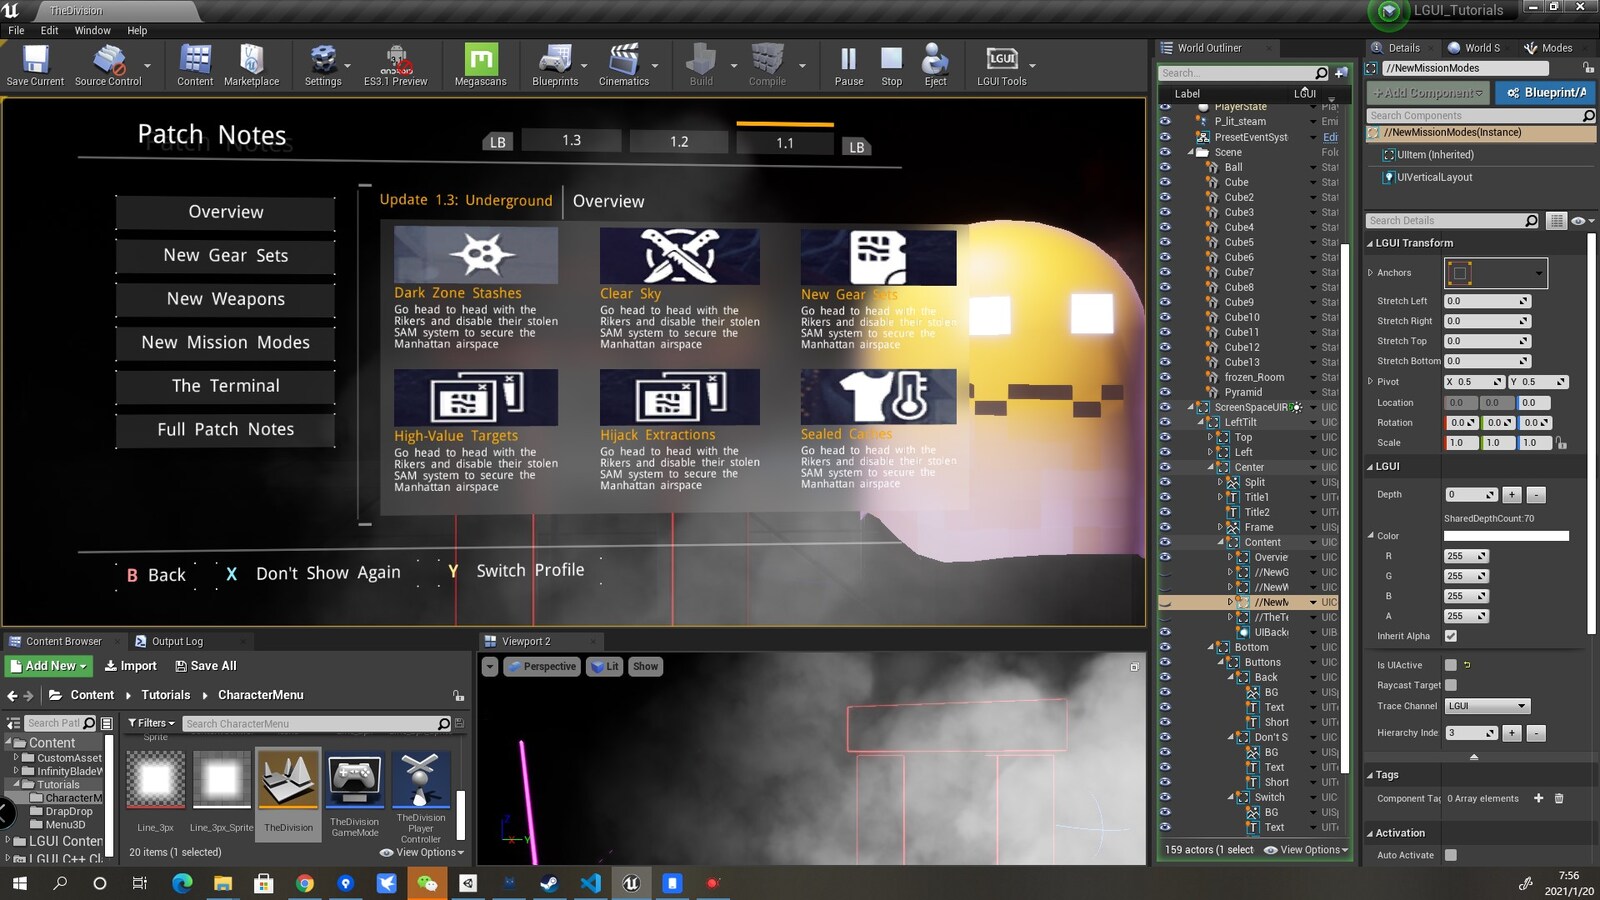Enable the Raycast Target checkbox

pos(1451,685)
